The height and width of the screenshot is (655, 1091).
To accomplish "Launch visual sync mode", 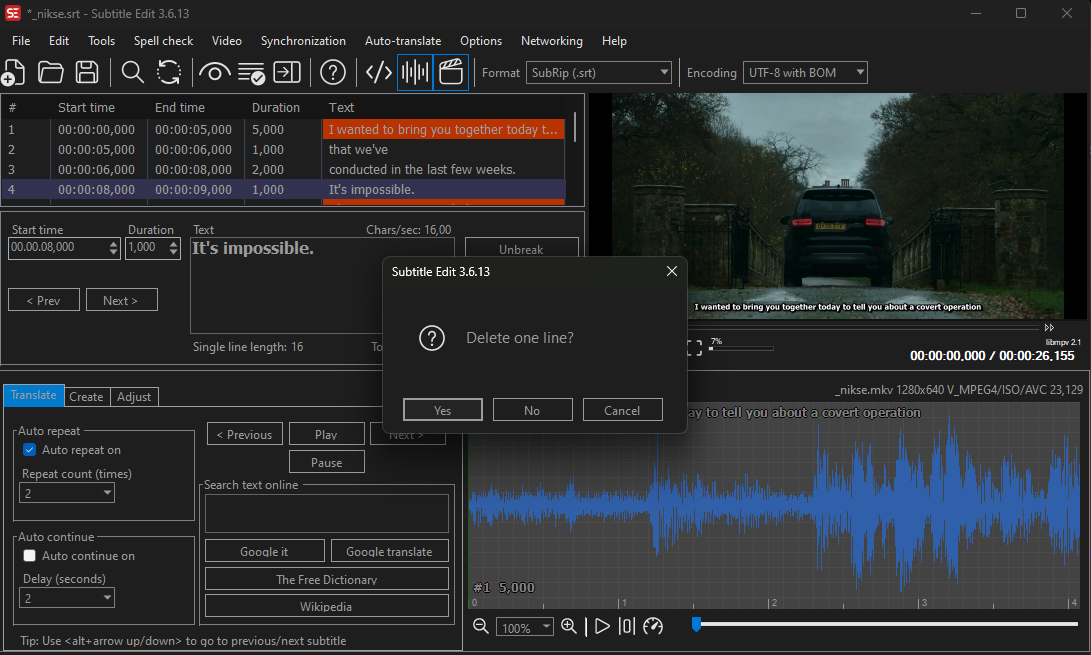I will 214,72.
